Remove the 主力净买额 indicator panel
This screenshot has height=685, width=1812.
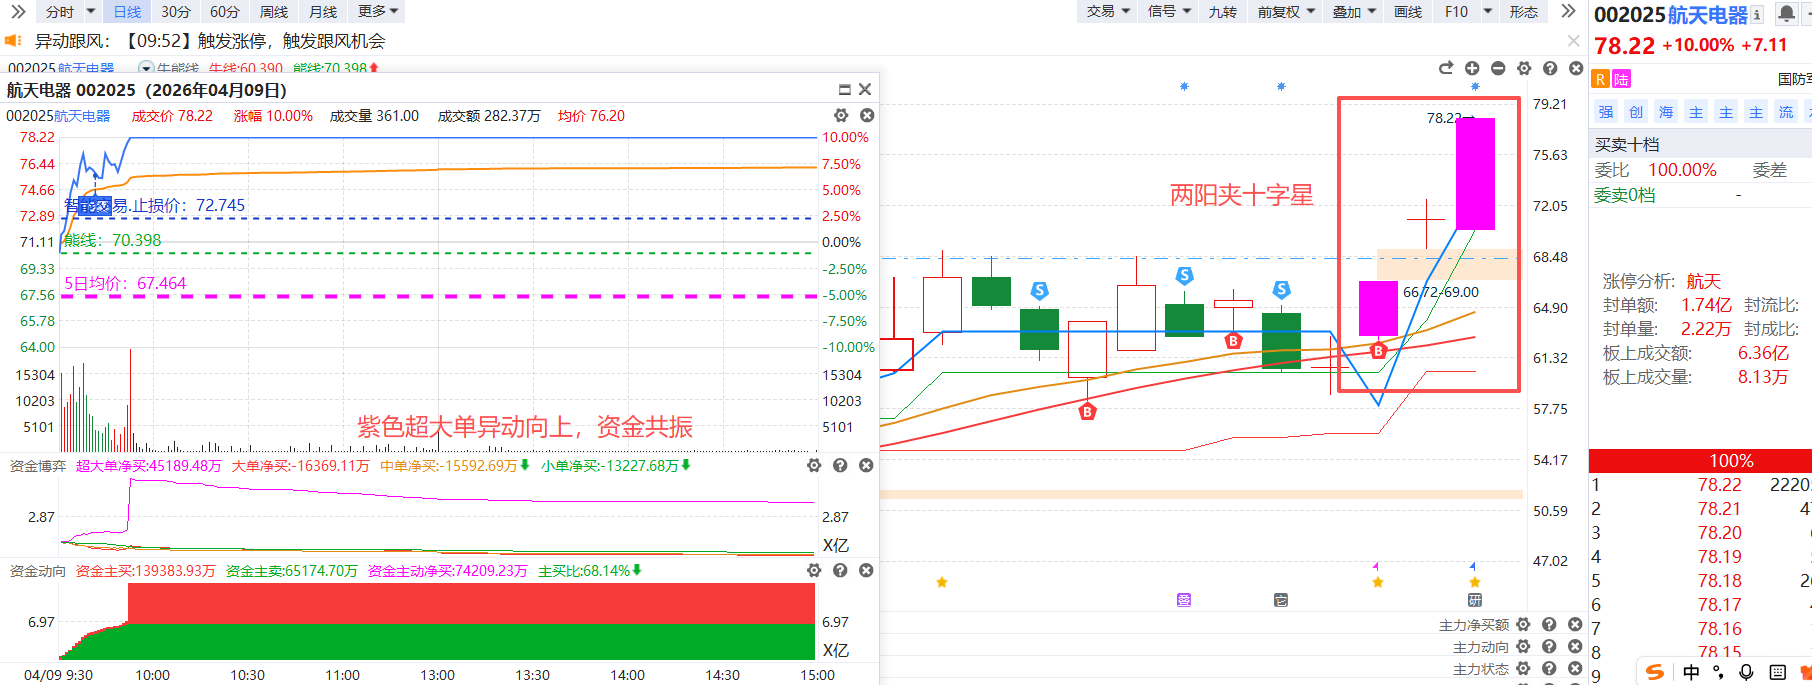coord(1575,625)
